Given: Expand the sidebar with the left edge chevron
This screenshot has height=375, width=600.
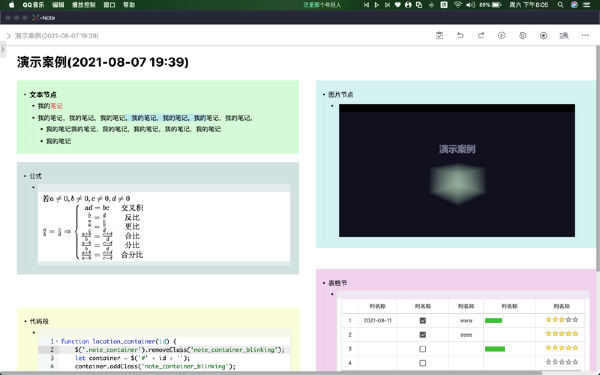Looking at the screenshot, I should pyautogui.click(x=3, y=49).
